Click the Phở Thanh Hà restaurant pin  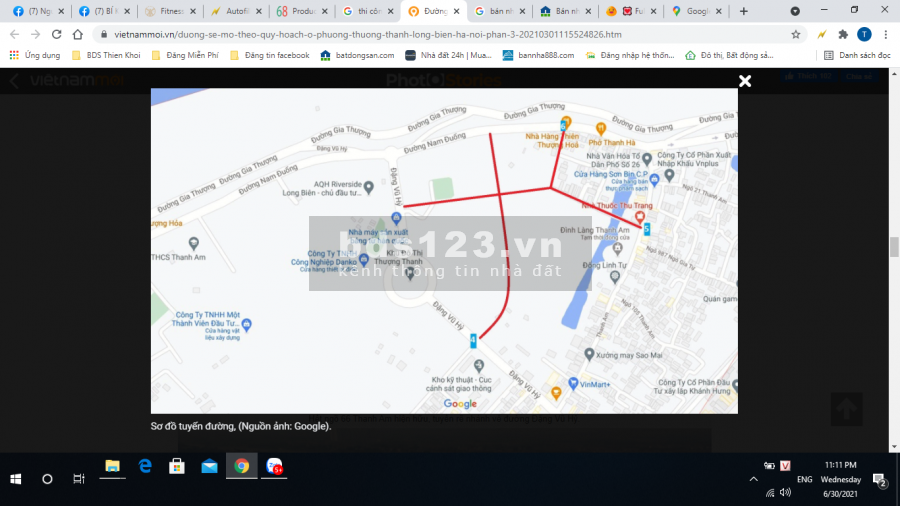[600, 129]
